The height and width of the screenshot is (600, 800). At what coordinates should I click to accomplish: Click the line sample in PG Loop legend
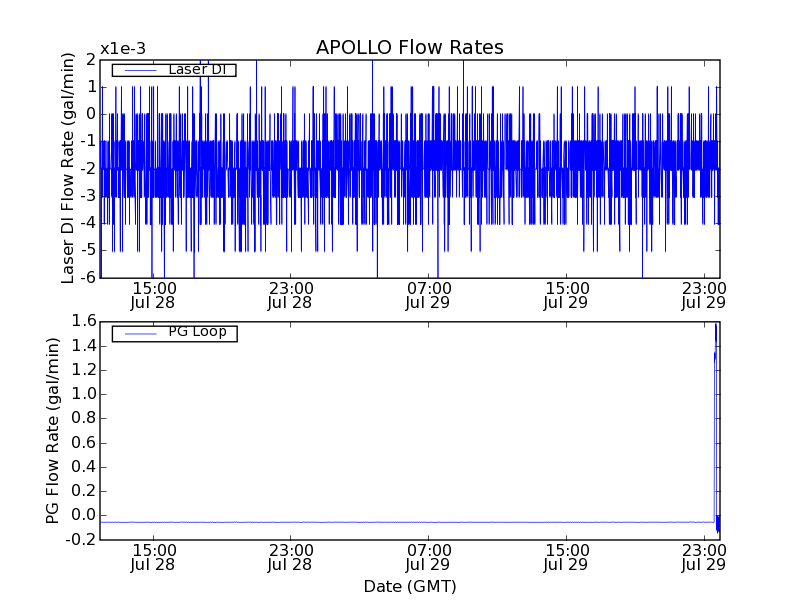[x=141, y=334]
